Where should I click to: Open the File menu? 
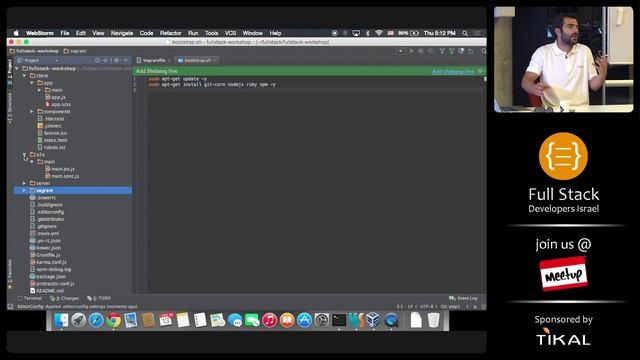(65, 33)
